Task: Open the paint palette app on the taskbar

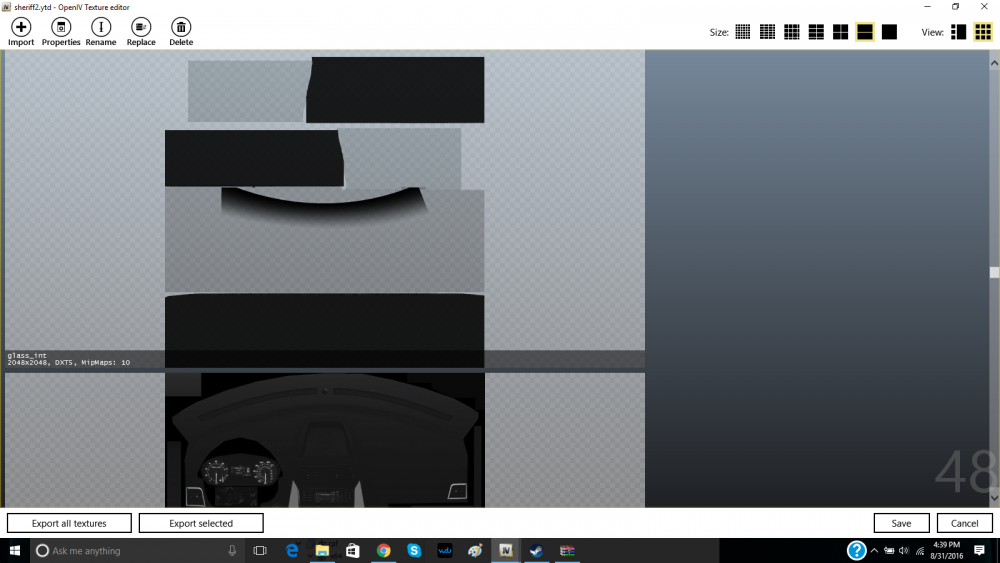Action: click(x=475, y=551)
